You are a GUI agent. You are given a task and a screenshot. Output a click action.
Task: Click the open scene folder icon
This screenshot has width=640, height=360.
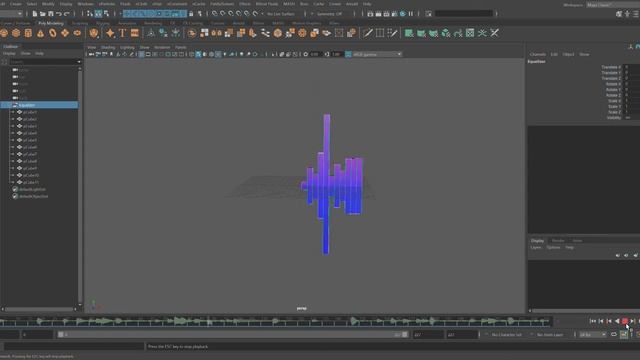click(x=42, y=13)
